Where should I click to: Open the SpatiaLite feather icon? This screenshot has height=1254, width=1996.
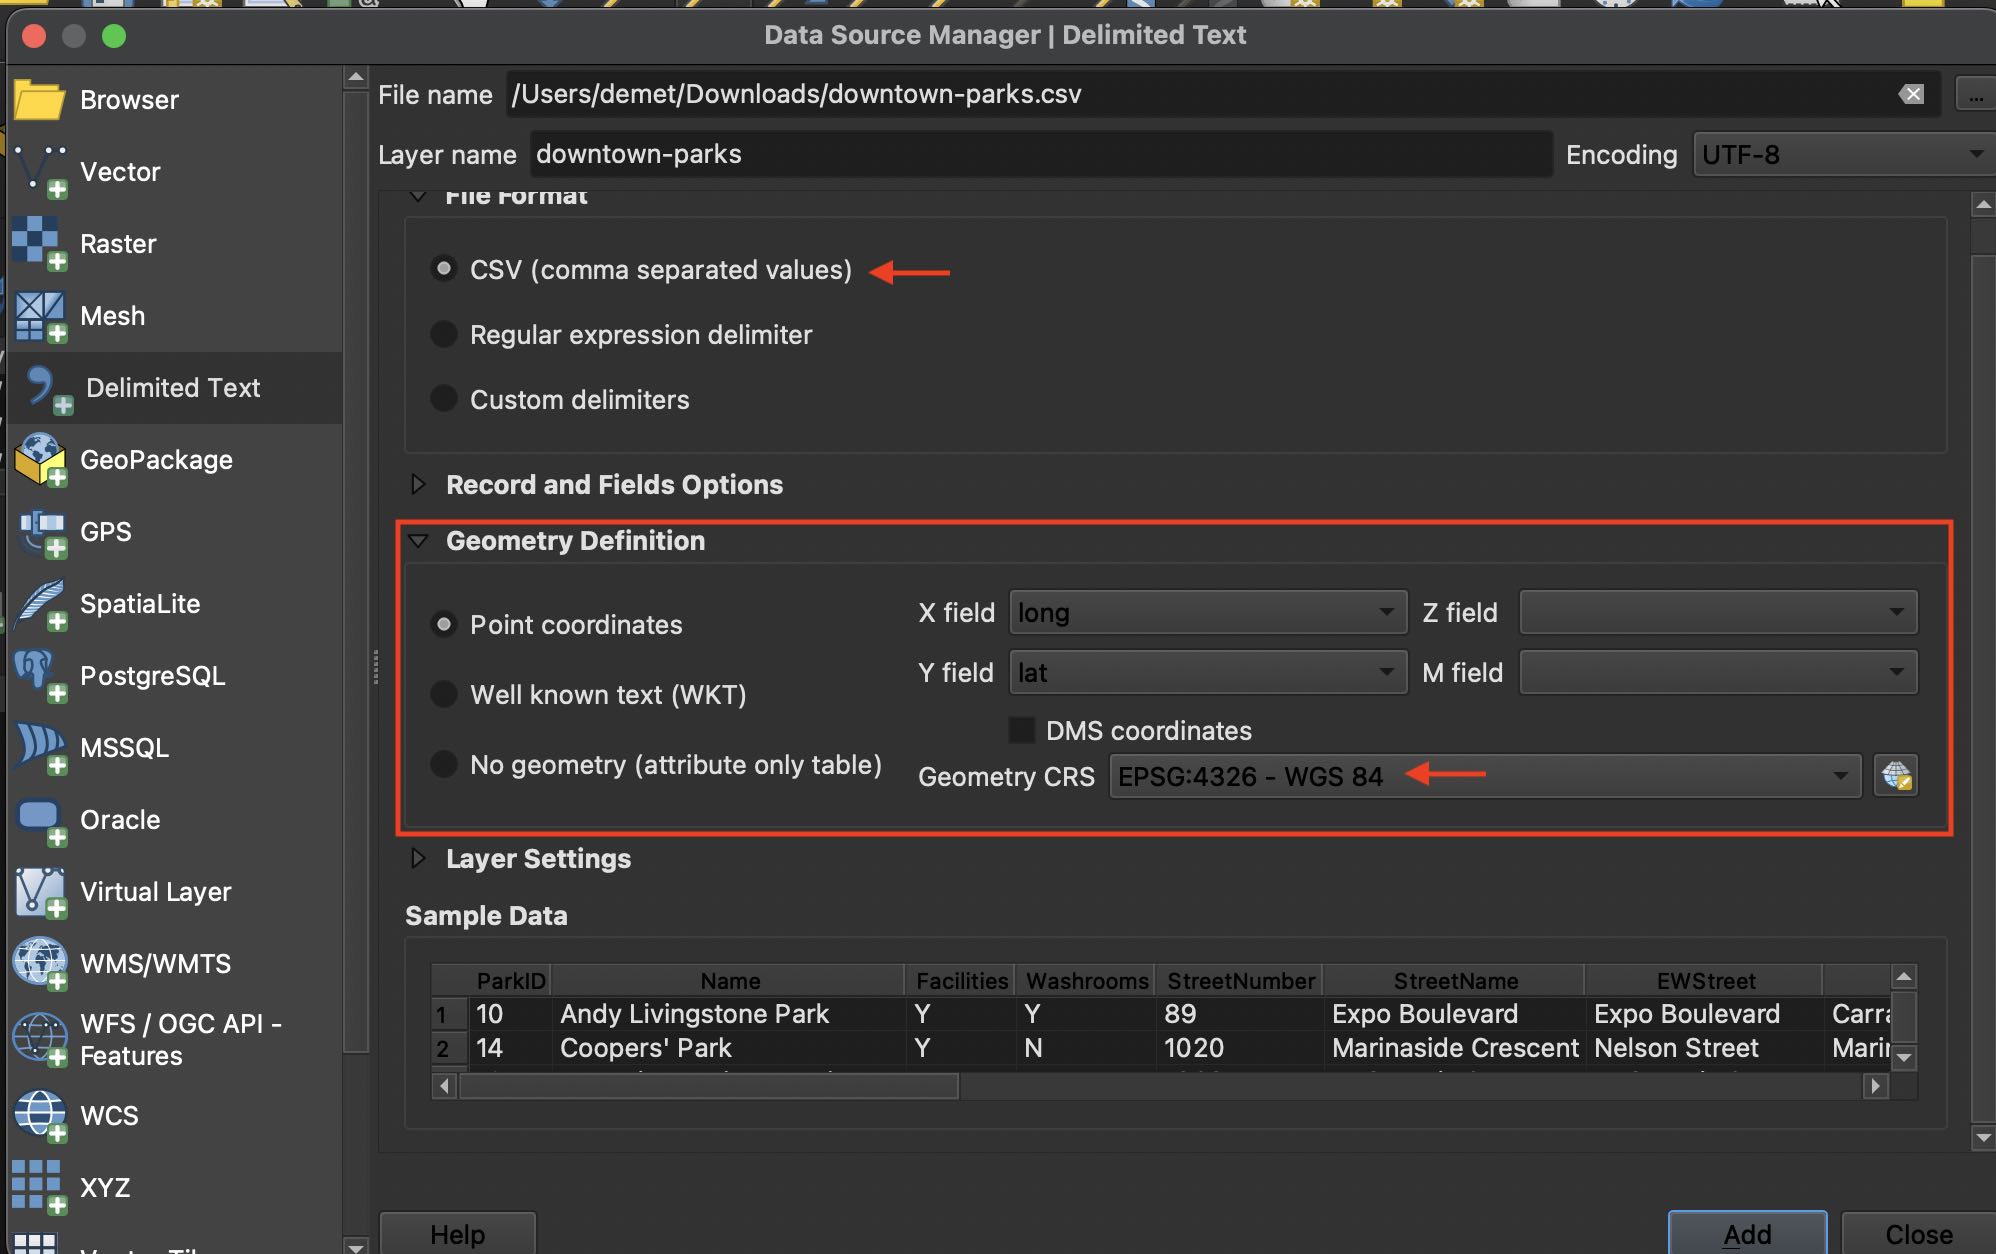(40, 604)
